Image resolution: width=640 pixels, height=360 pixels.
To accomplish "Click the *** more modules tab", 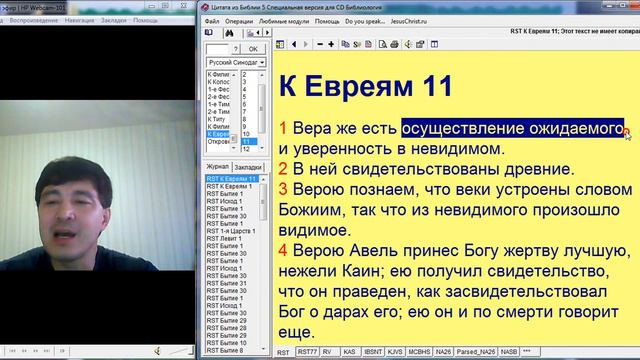I will pos(527,351).
